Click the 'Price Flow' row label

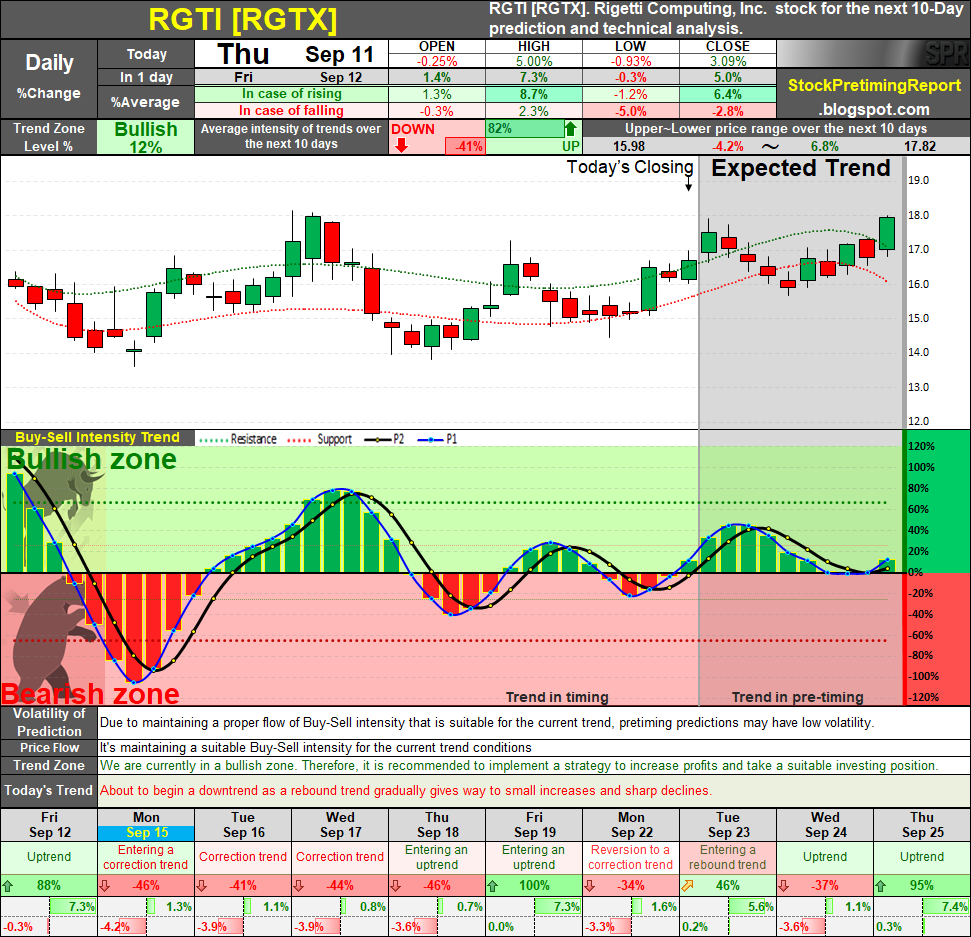(x=49, y=747)
